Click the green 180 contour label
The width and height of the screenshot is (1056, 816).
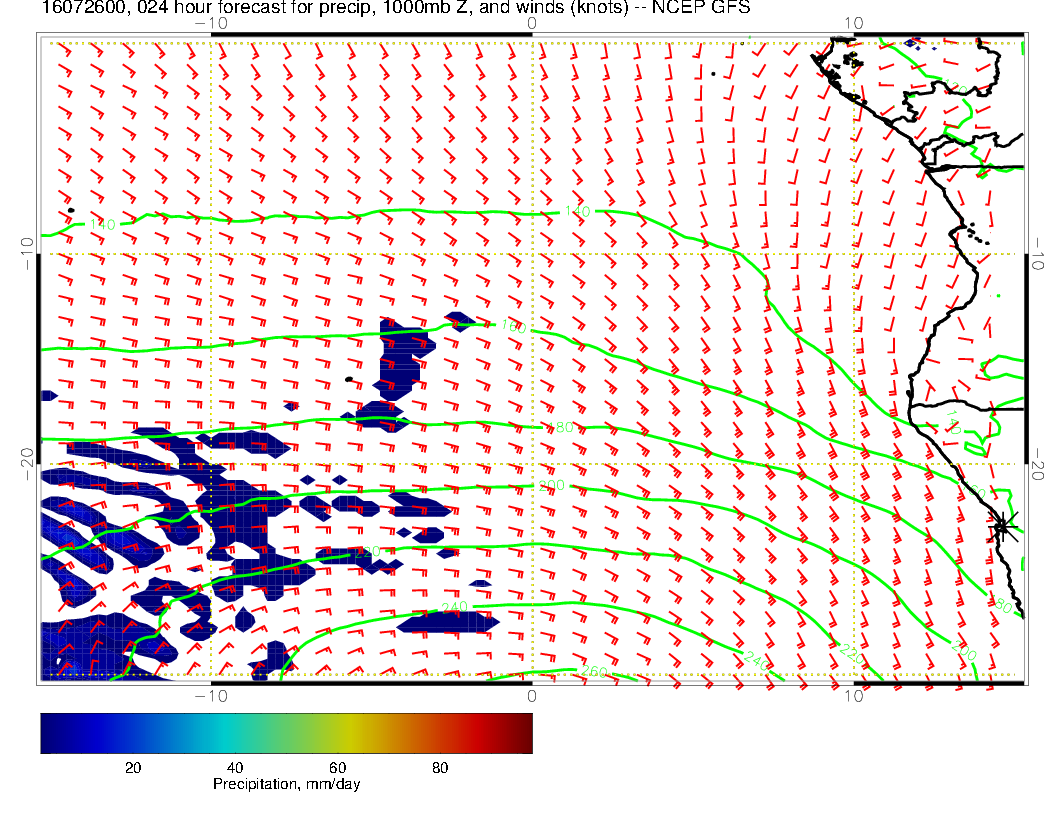[x=562, y=428]
